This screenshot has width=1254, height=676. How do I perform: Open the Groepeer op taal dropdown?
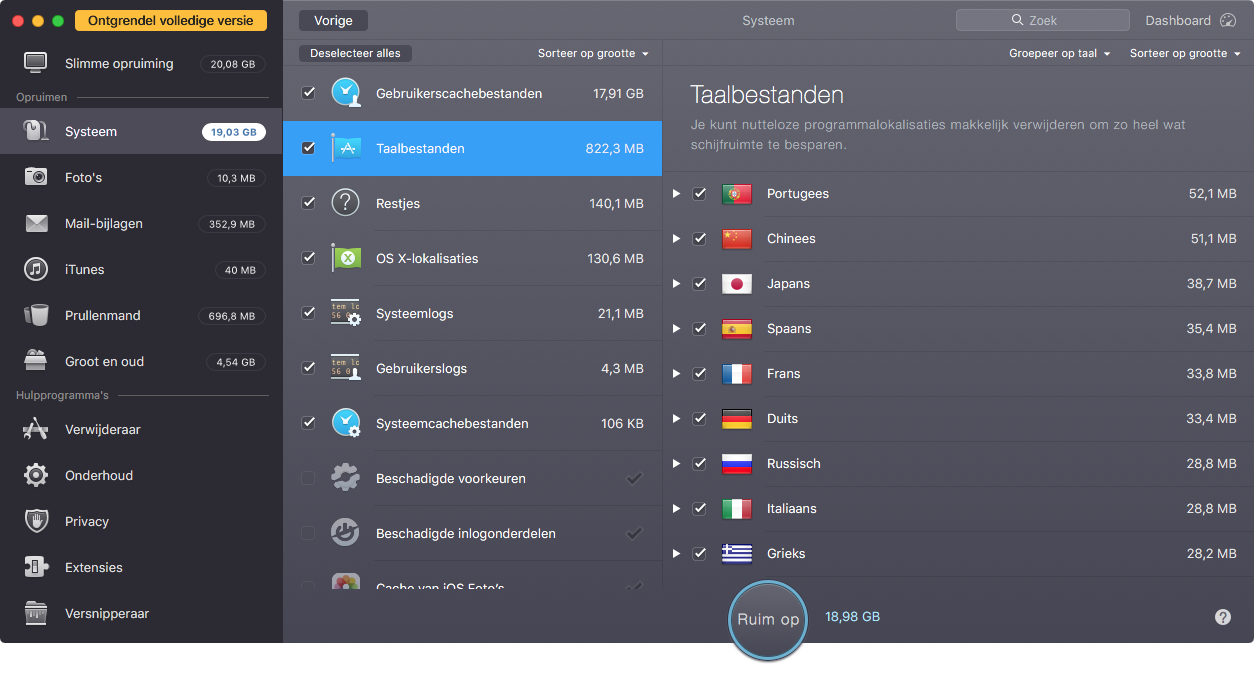[x=1059, y=54]
